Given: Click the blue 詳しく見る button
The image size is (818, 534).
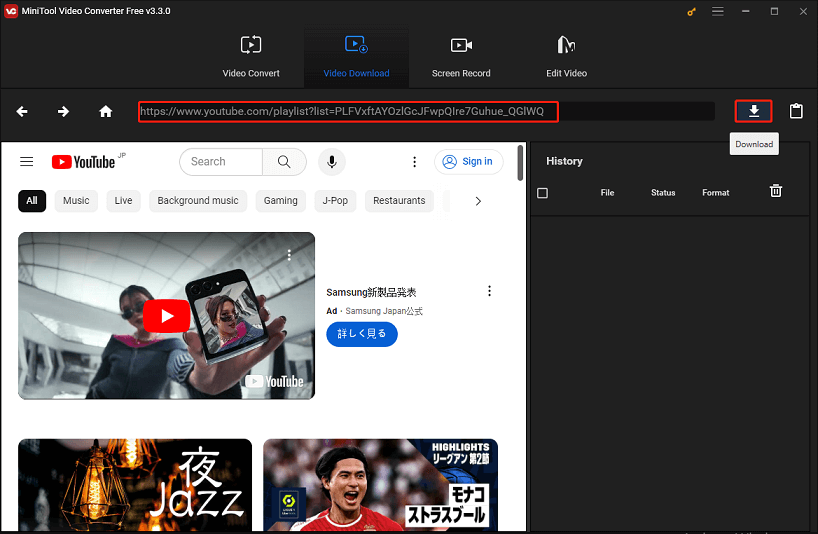Looking at the screenshot, I should click(362, 334).
